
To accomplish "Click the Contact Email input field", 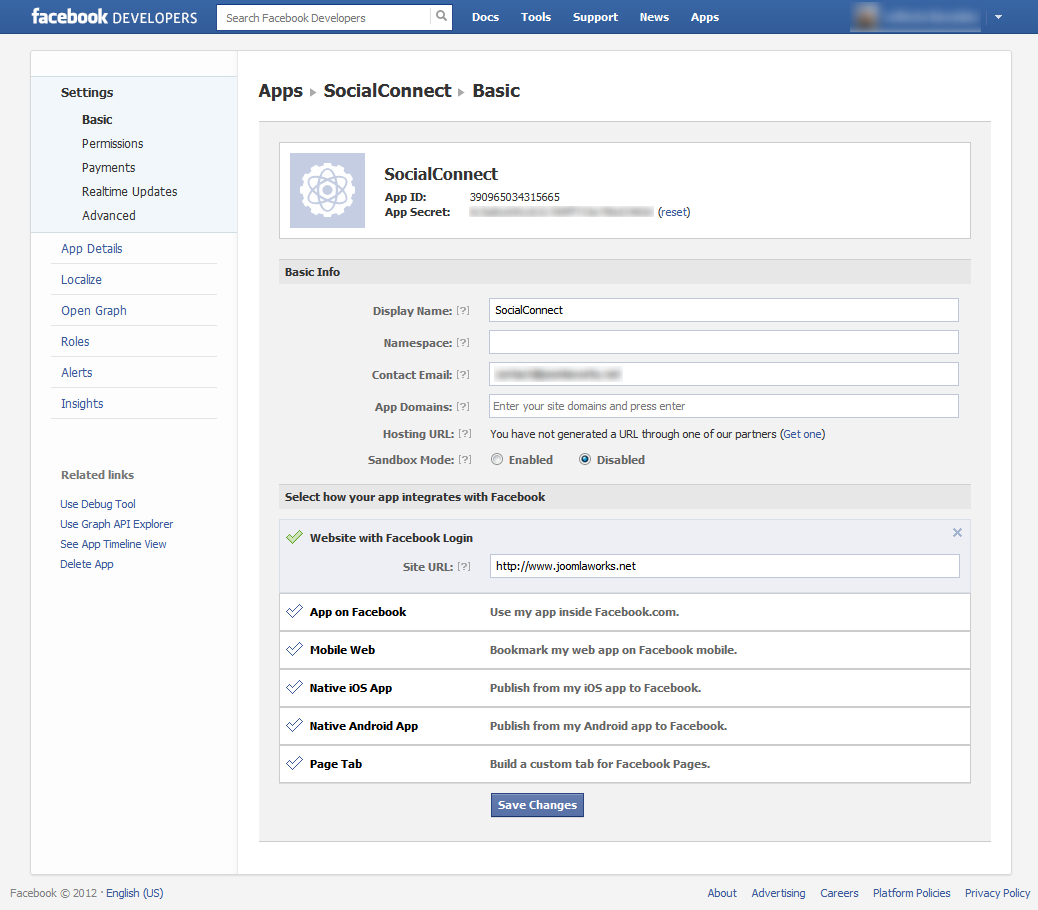I will pos(724,374).
